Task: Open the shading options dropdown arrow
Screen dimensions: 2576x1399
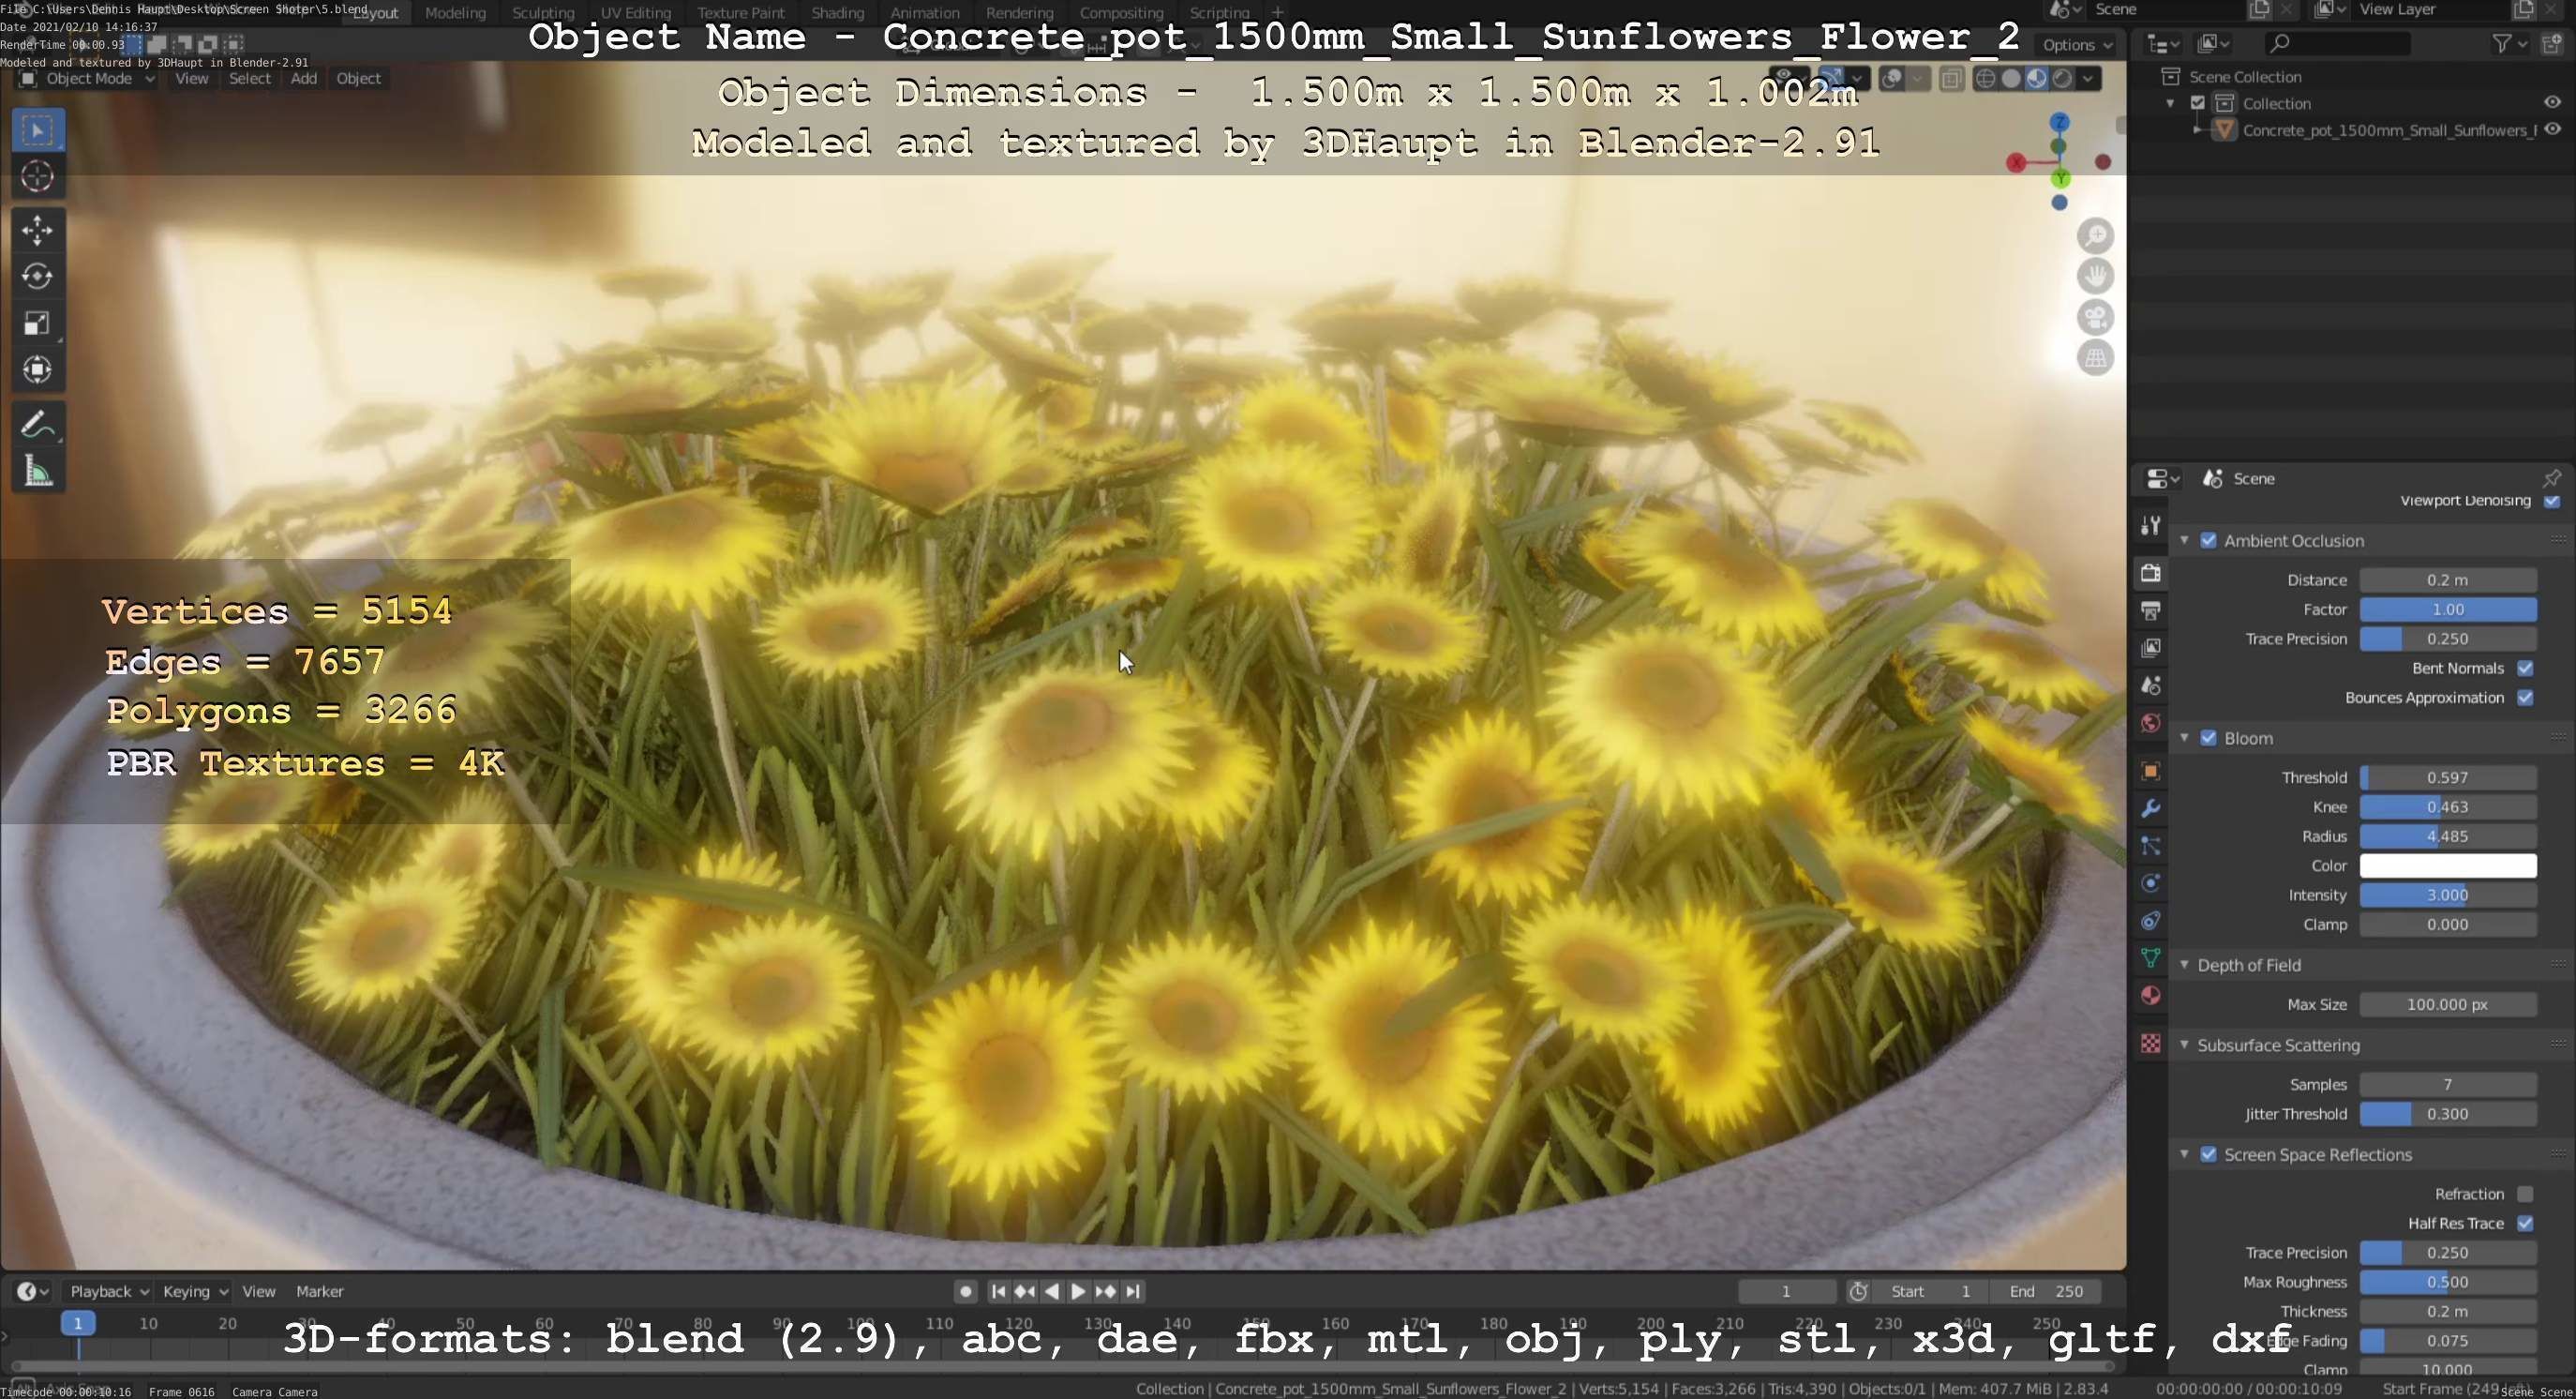Action: pyautogui.click(x=2088, y=79)
